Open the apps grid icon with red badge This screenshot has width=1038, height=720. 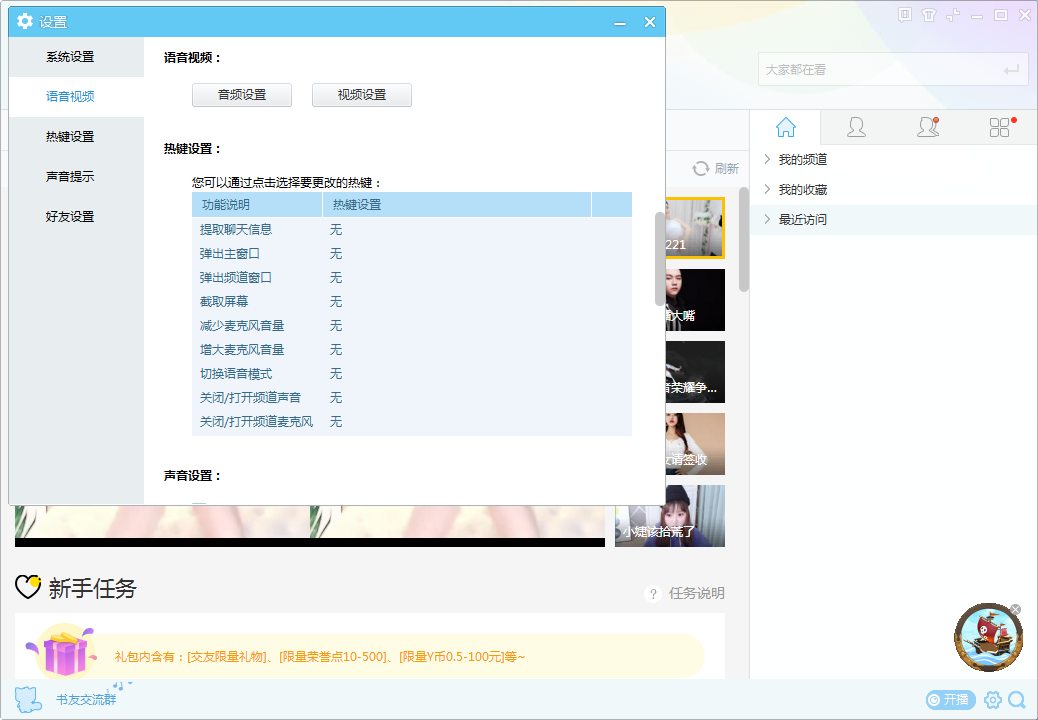tap(999, 127)
